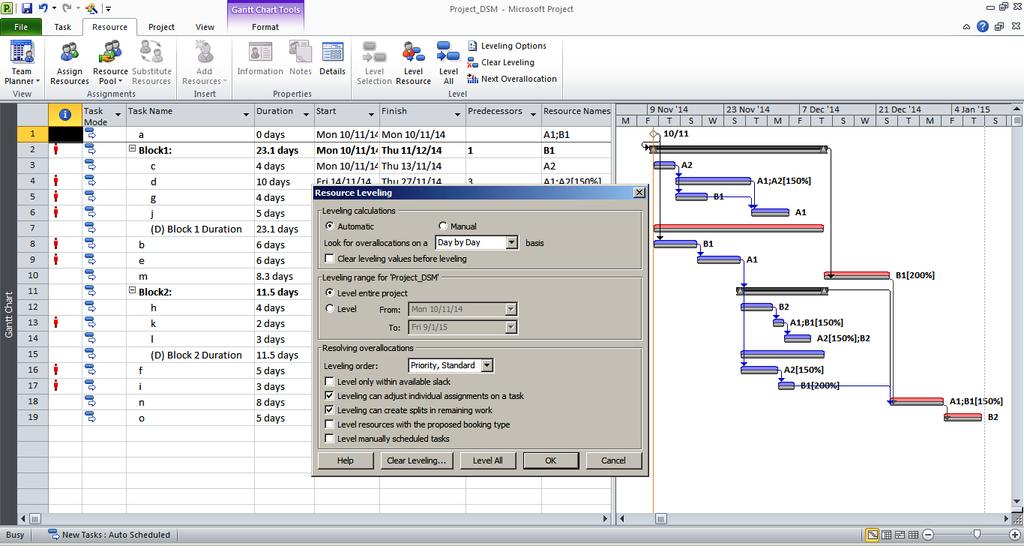Open Resource Pool menu
The width and height of the screenshot is (1024, 546).
point(110,63)
